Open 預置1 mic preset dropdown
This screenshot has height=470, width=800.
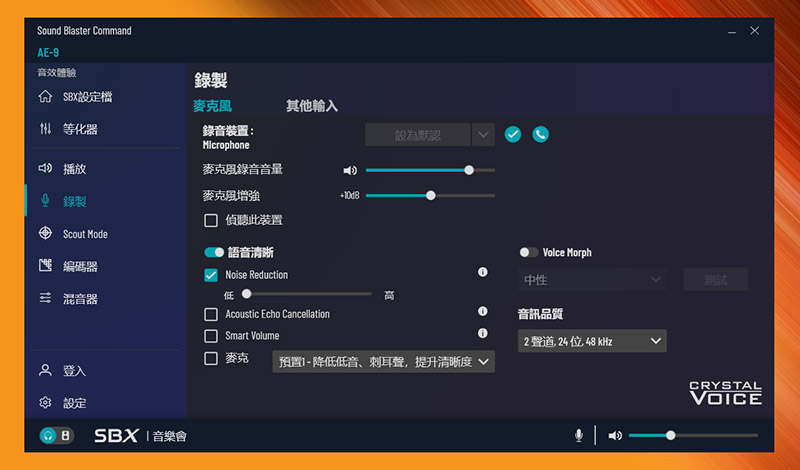point(383,362)
